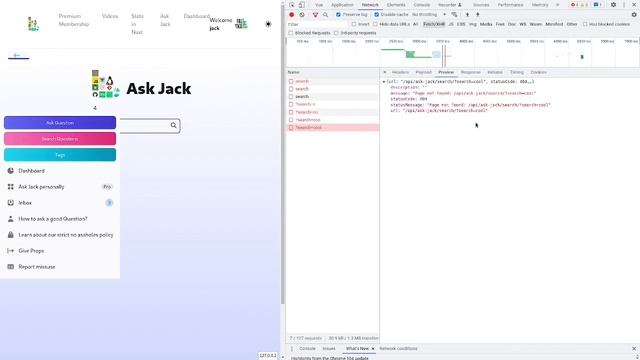
Task: Click the teal Tags button
Action: pyautogui.click(x=60, y=155)
